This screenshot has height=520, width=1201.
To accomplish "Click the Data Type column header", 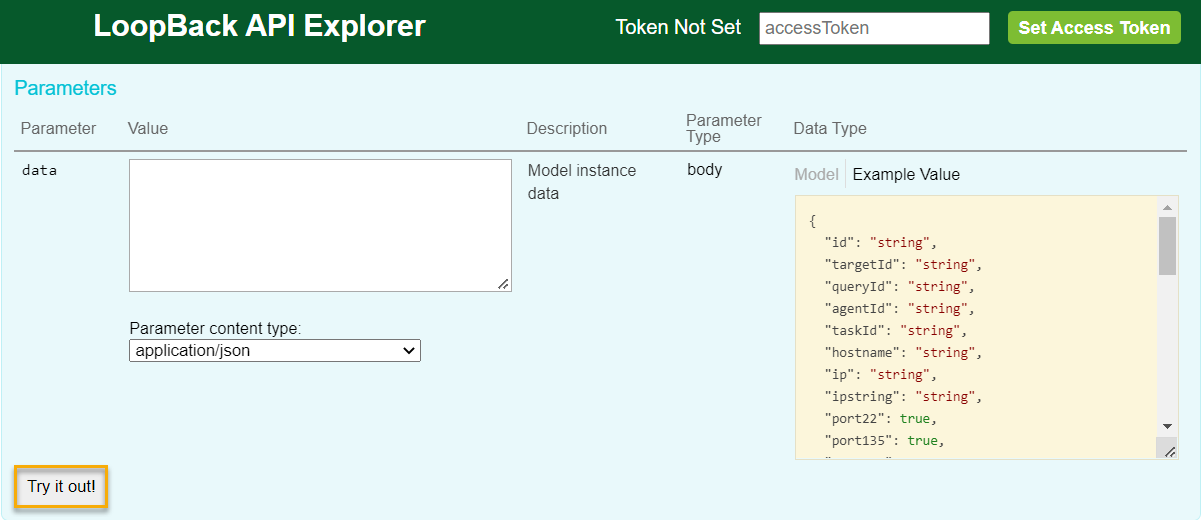I will click(x=829, y=128).
